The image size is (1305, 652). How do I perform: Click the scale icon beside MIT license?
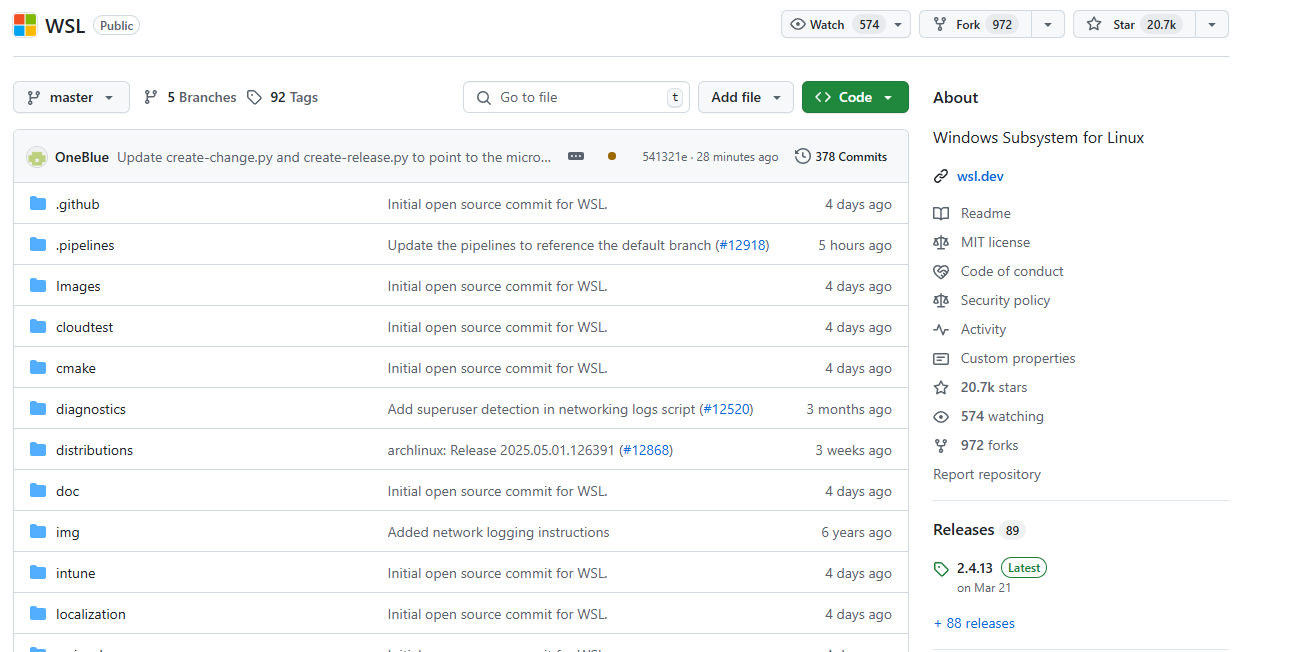[940, 242]
